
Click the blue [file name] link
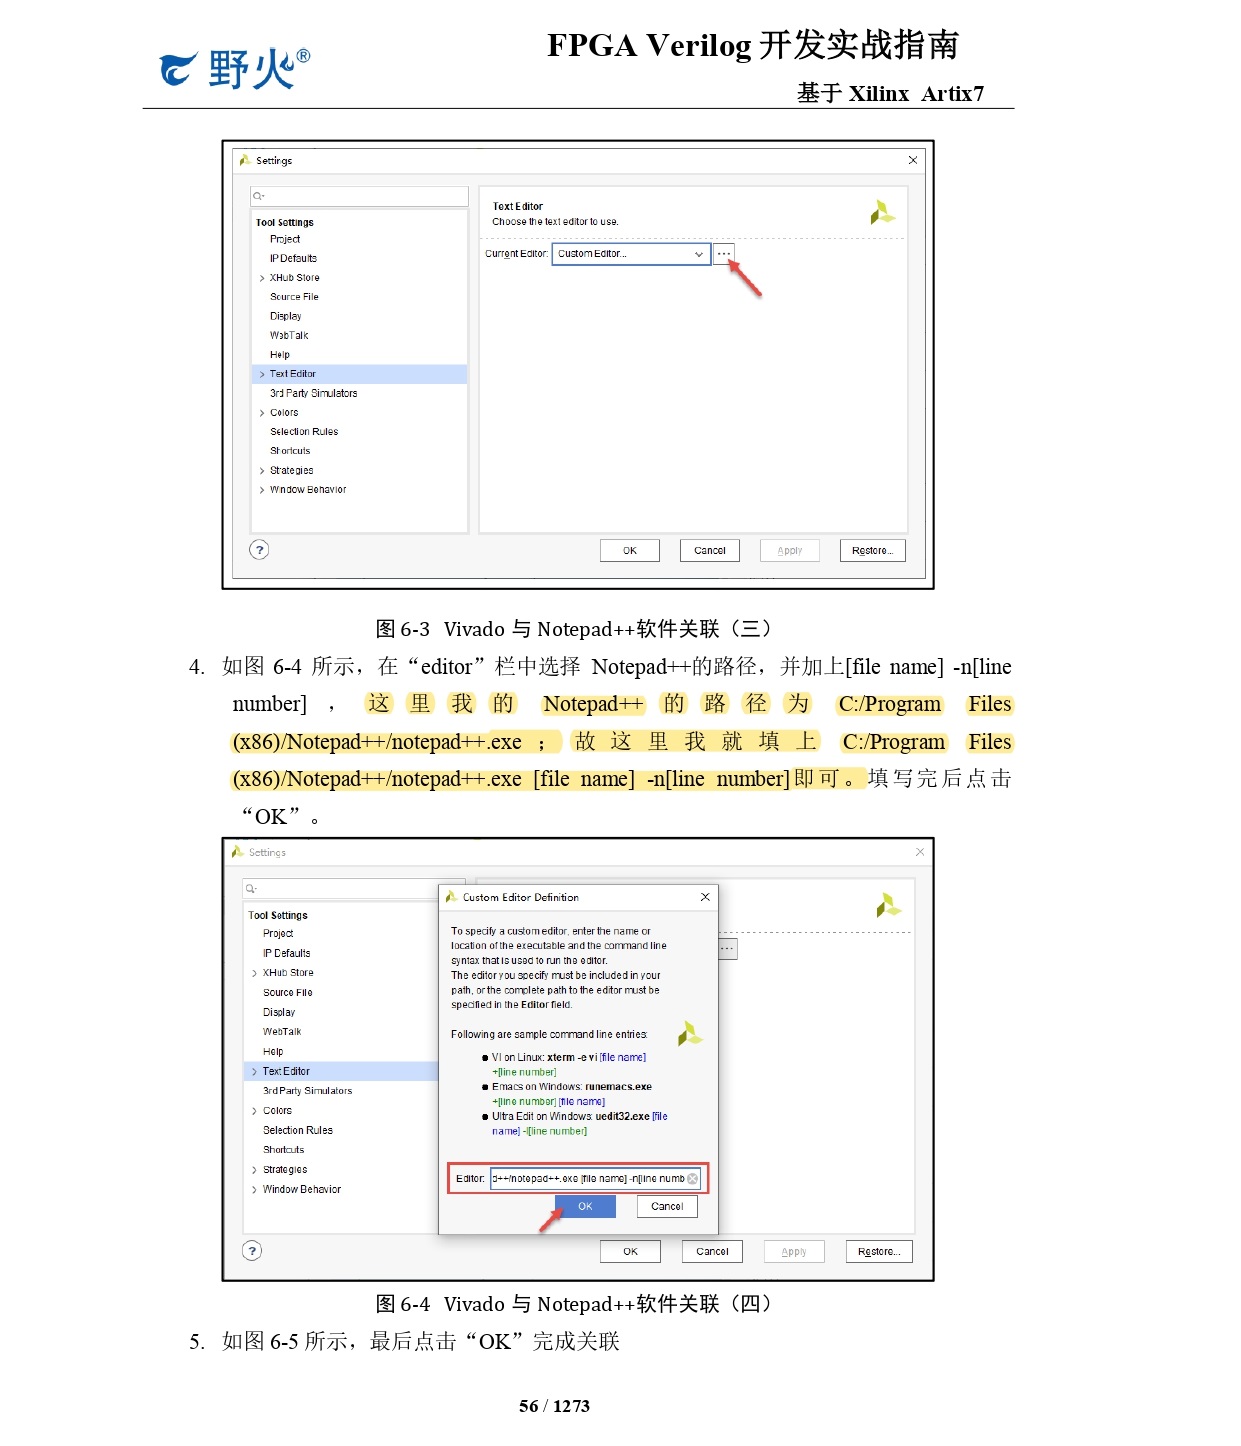click(x=622, y=1057)
